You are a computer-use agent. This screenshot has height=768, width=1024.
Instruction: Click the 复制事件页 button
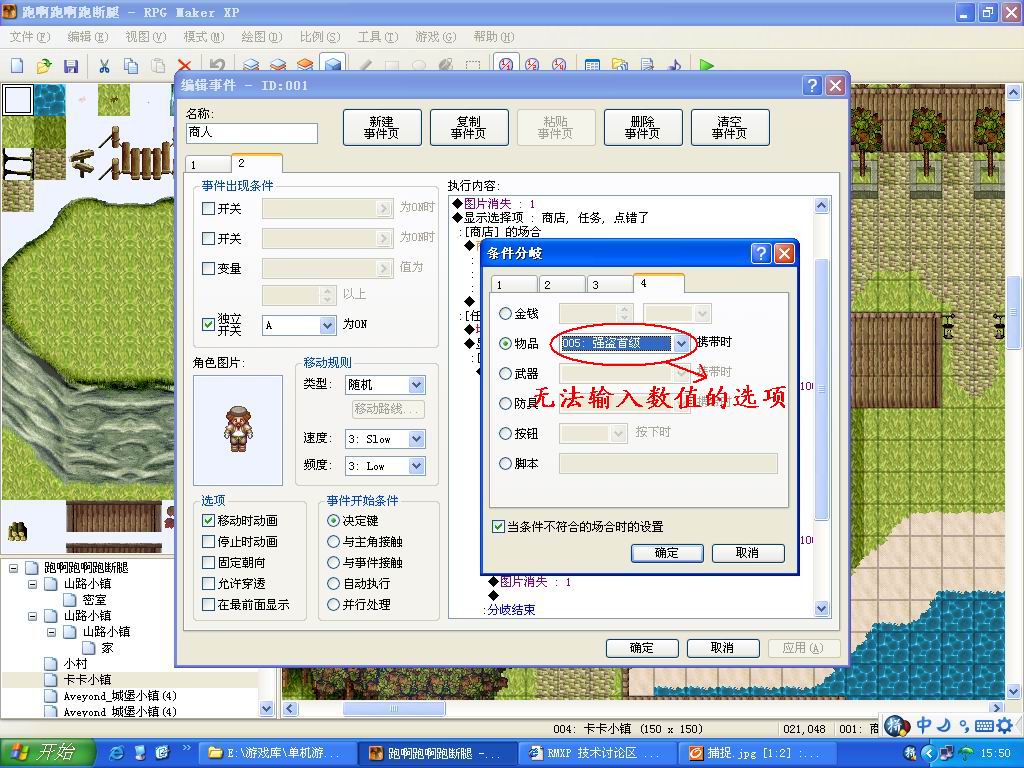click(469, 127)
